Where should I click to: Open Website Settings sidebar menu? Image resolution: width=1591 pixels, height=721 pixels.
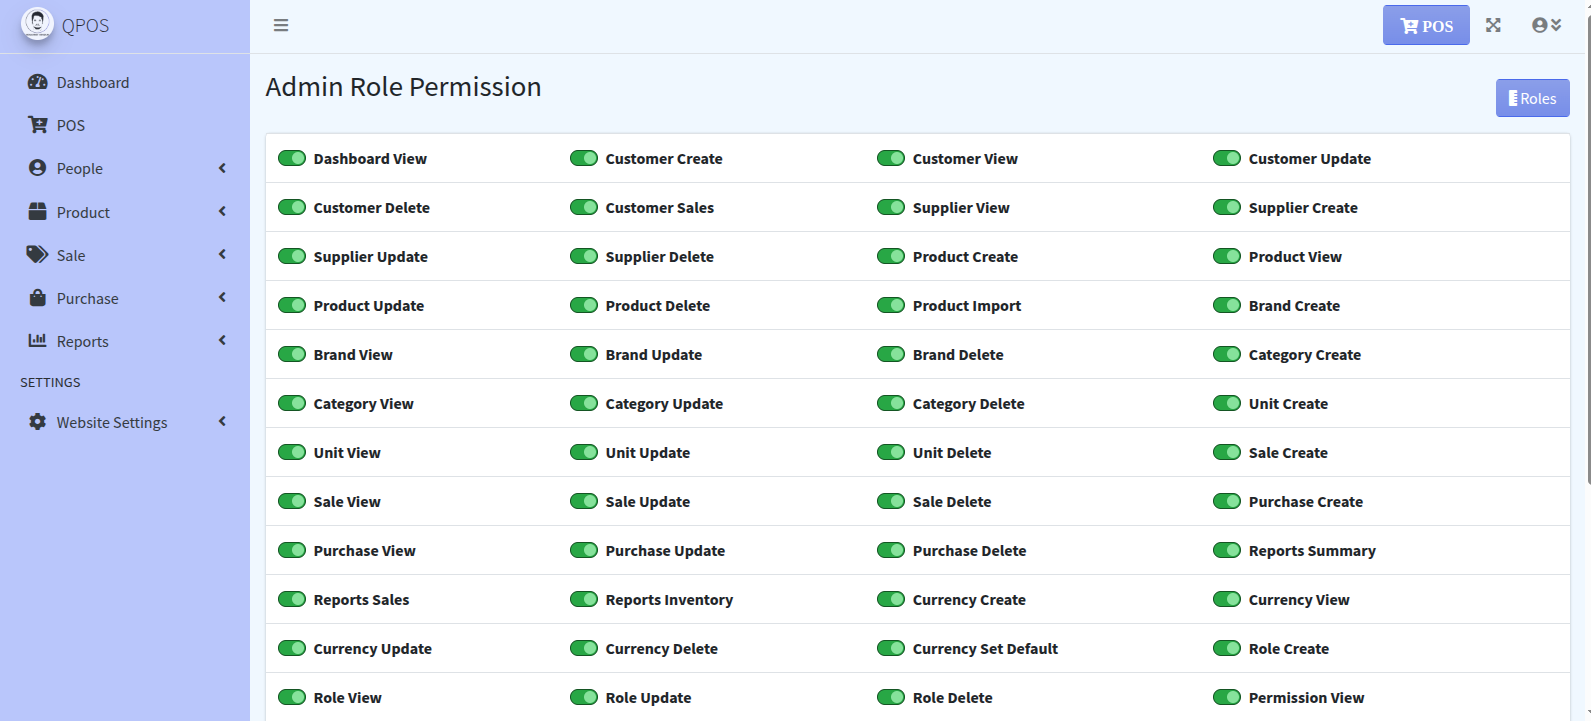tap(125, 421)
